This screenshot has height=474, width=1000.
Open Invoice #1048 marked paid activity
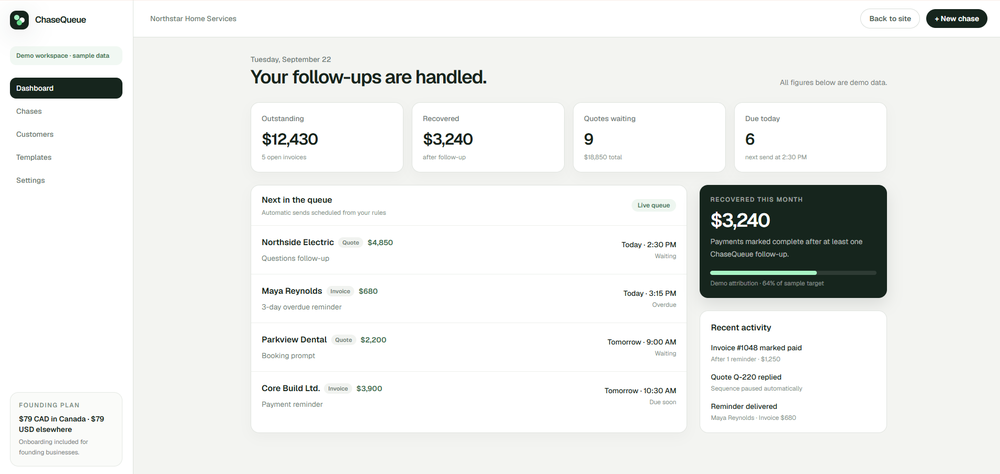(x=756, y=353)
